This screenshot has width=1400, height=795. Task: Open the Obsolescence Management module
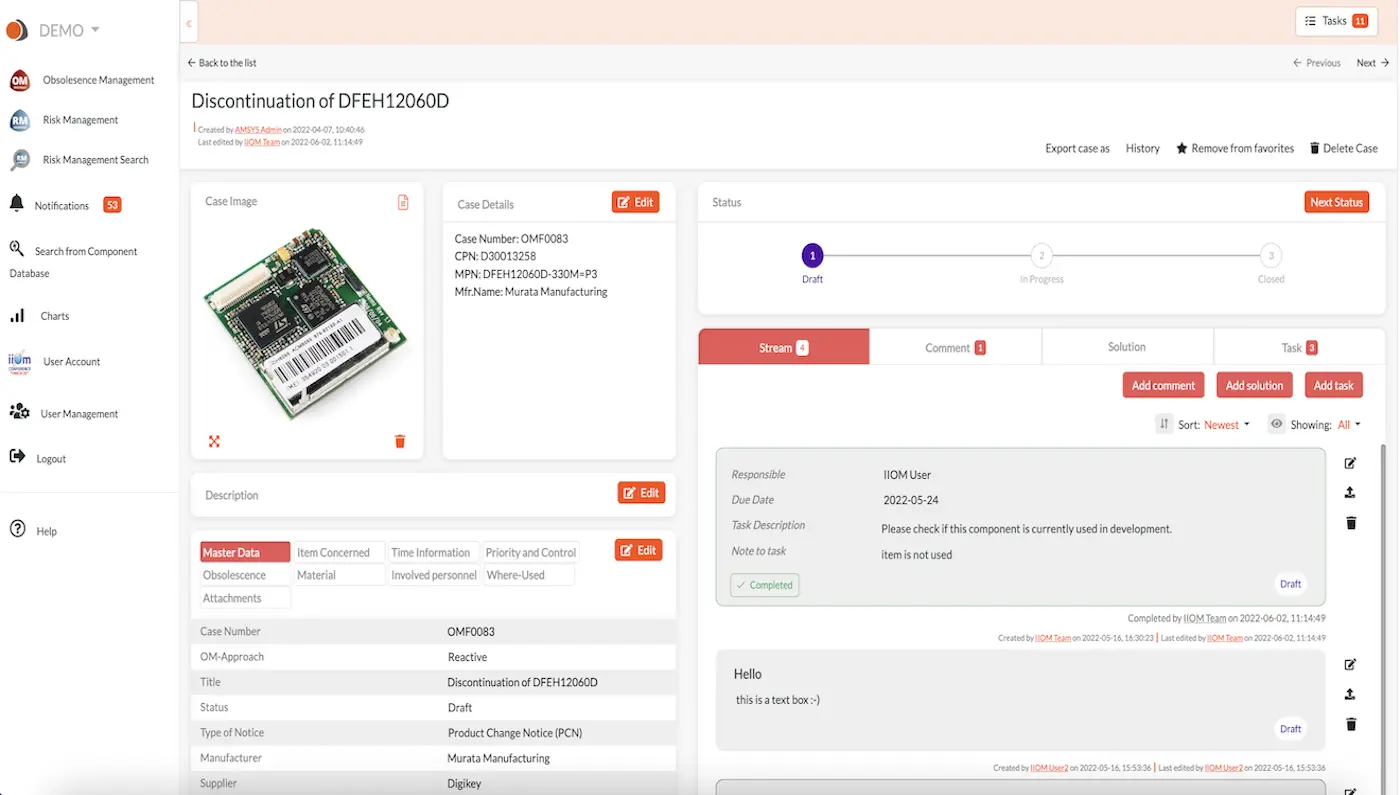click(x=97, y=80)
